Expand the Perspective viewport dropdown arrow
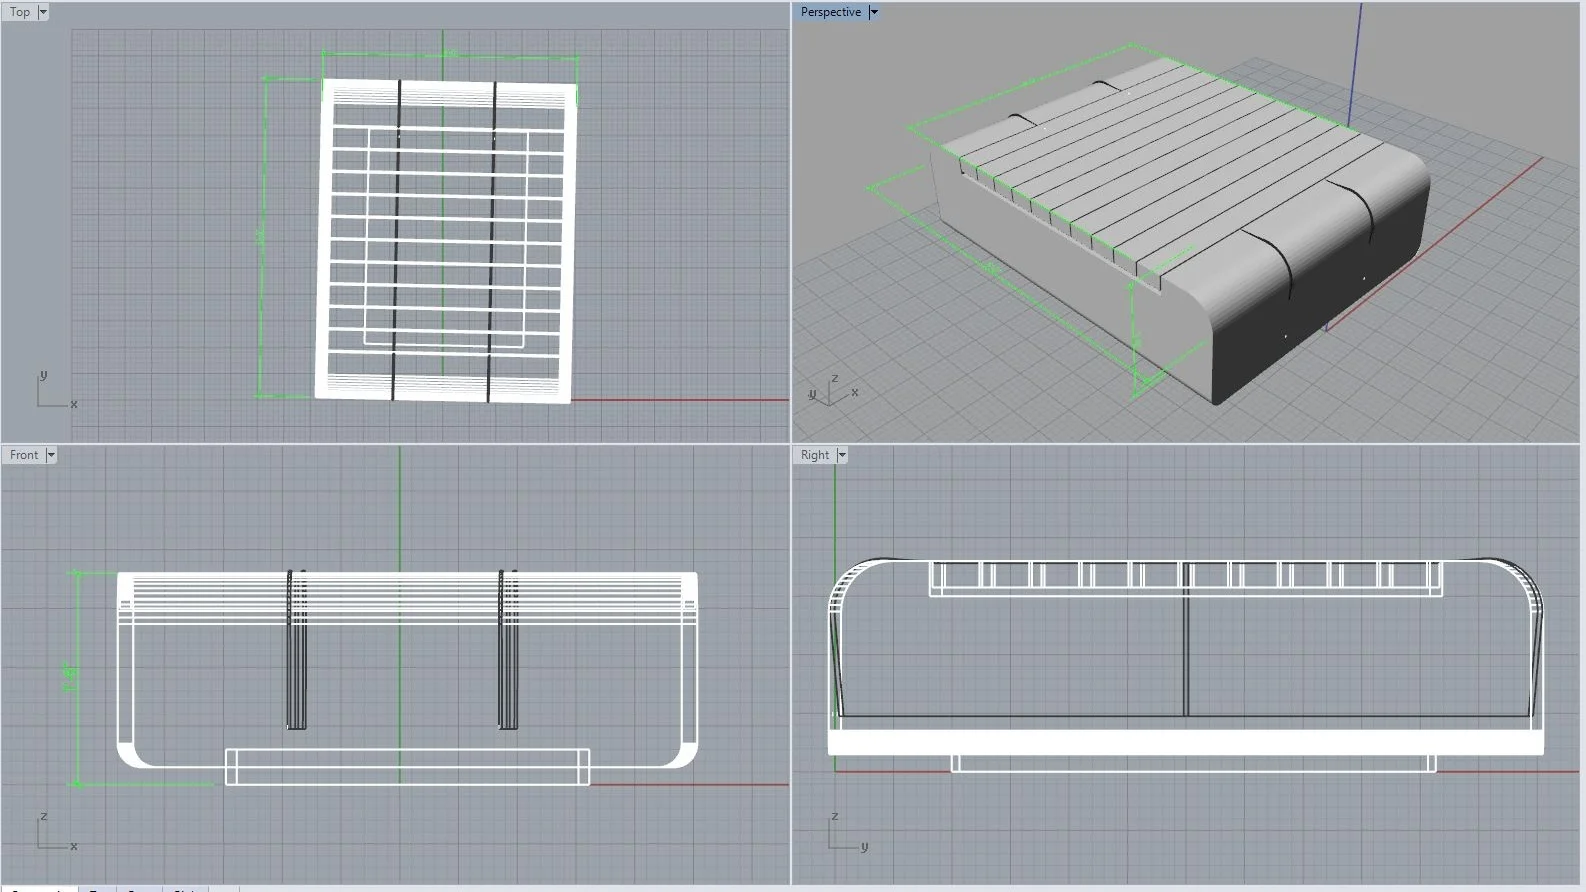This screenshot has width=1586, height=892. pos(873,12)
